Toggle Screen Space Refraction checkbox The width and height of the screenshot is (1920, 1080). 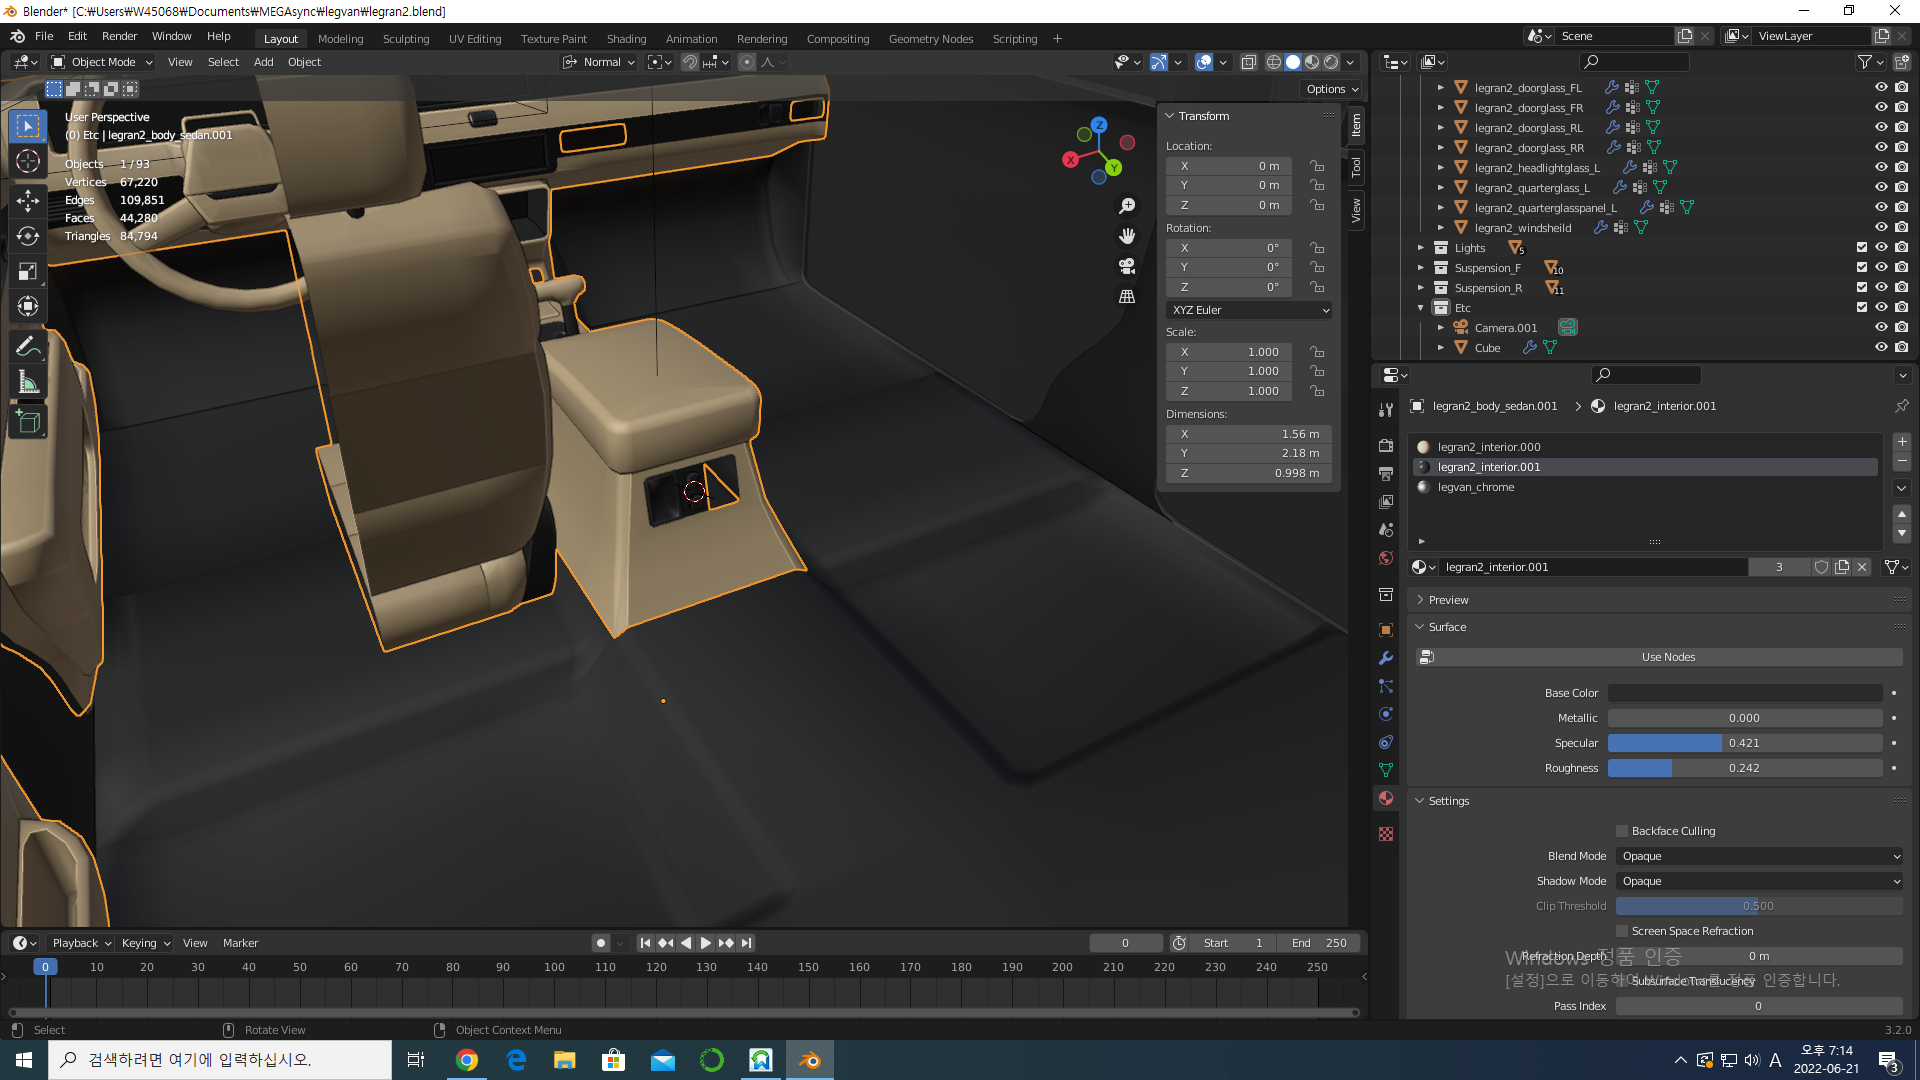1622,931
